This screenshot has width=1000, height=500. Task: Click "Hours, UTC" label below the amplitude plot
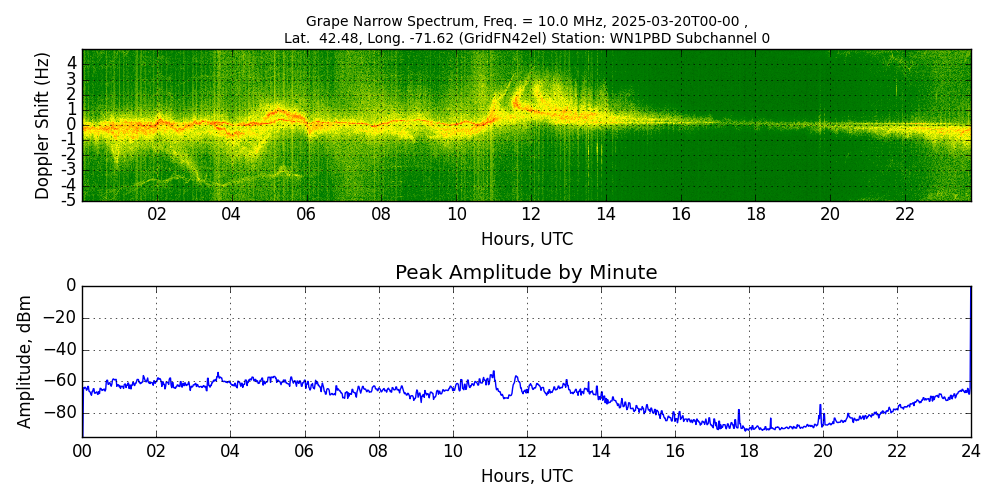(x=527, y=476)
